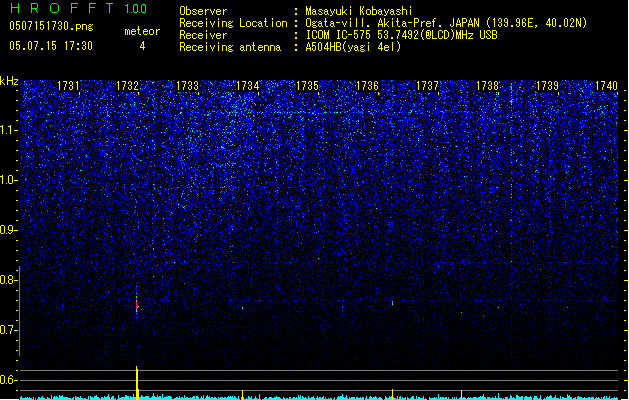Click the small echo dot just after 1736

(392, 303)
